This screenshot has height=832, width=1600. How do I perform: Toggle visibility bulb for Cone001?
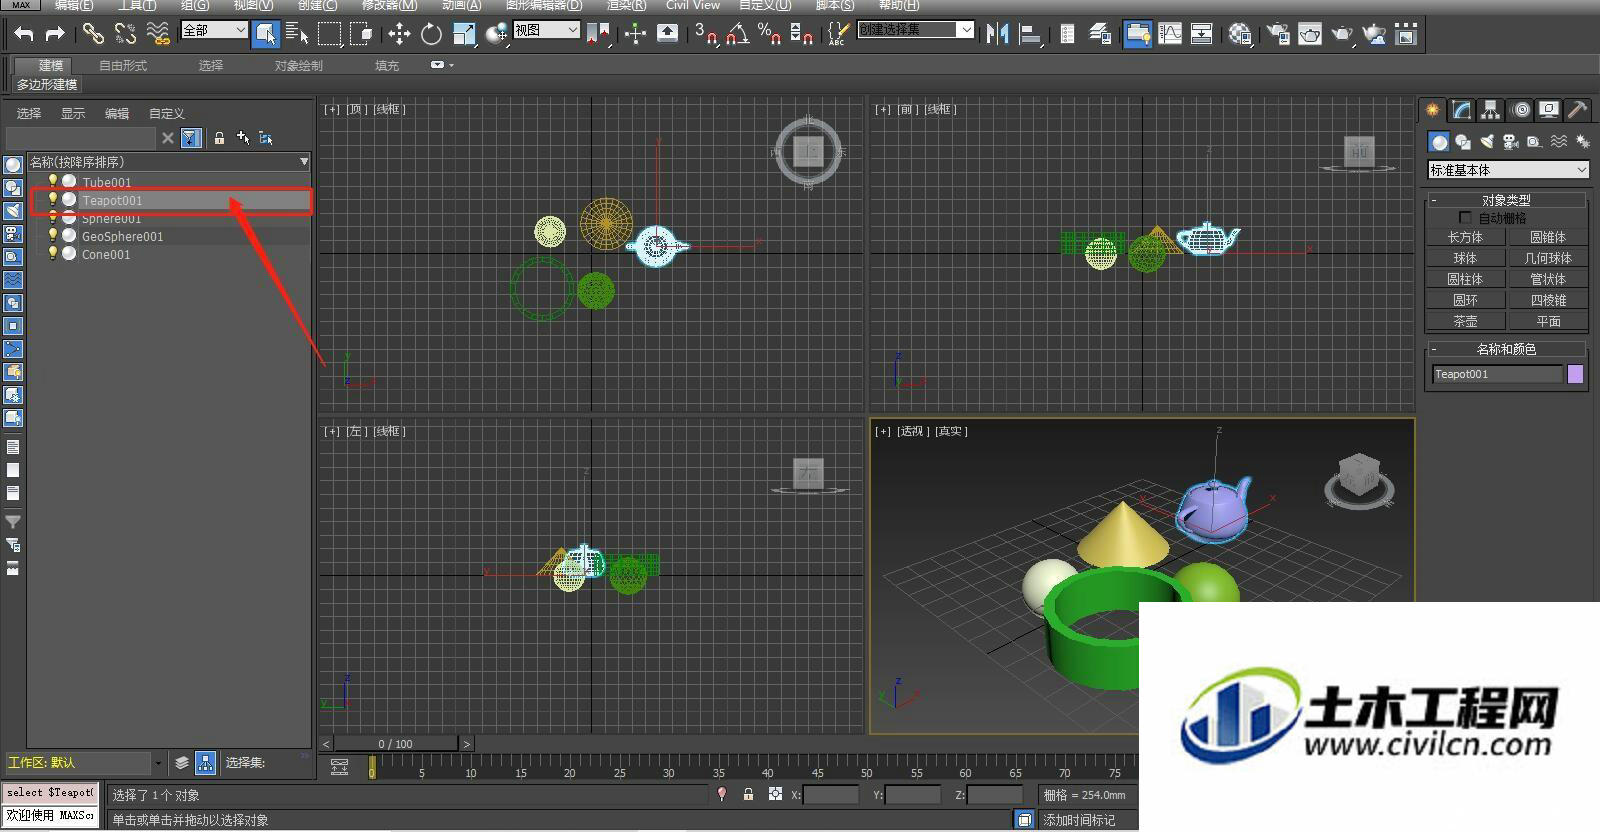click(53, 253)
